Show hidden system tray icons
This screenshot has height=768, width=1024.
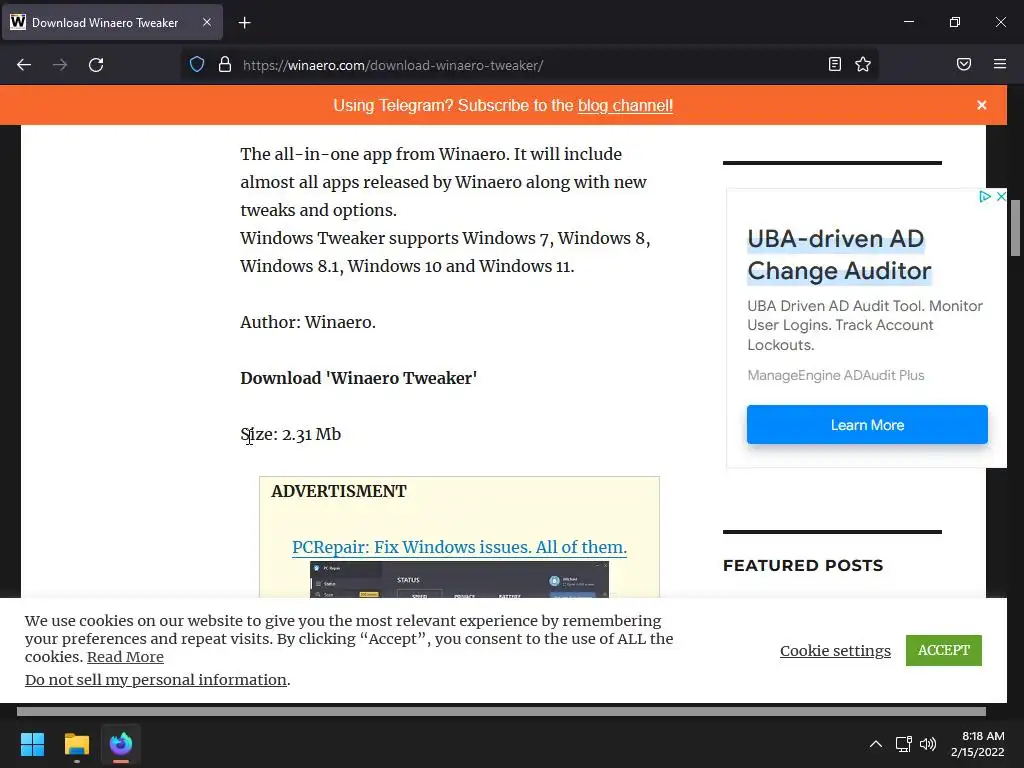click(876, 744)
